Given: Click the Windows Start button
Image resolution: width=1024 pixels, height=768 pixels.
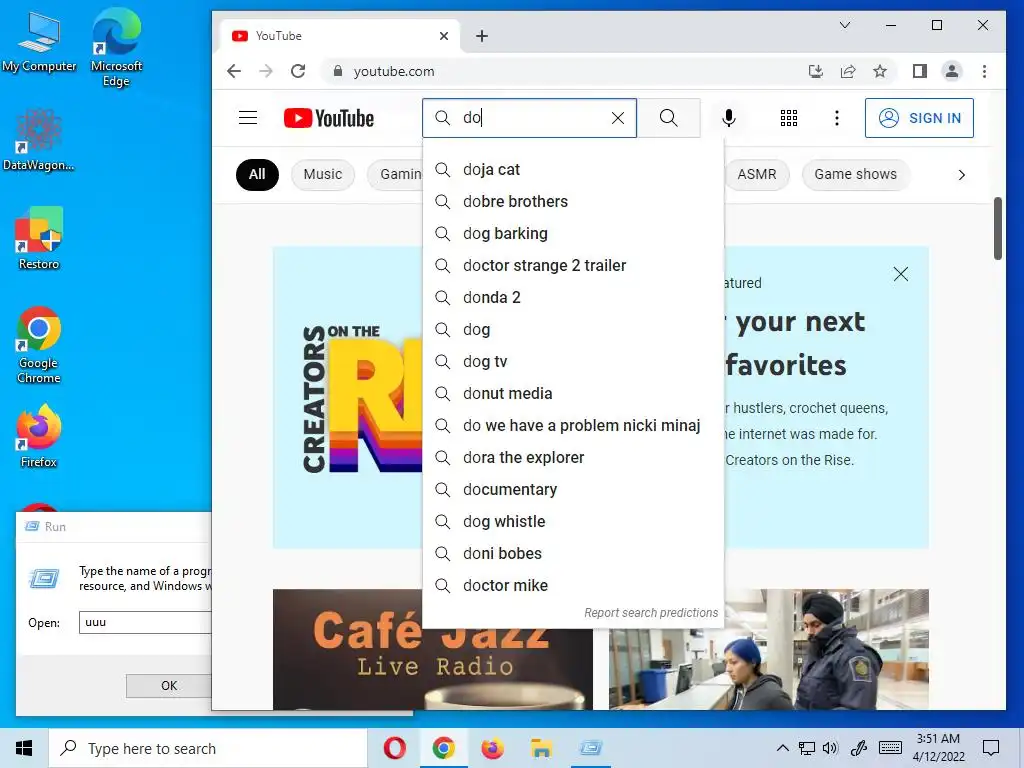Looking at the screenshot, I should (x=24, y=748).
